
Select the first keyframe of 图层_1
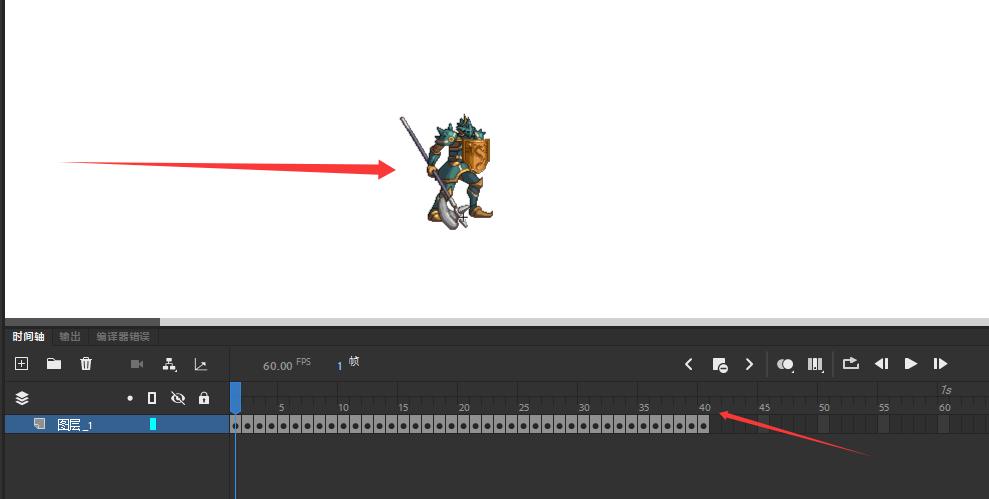(235, 426)
